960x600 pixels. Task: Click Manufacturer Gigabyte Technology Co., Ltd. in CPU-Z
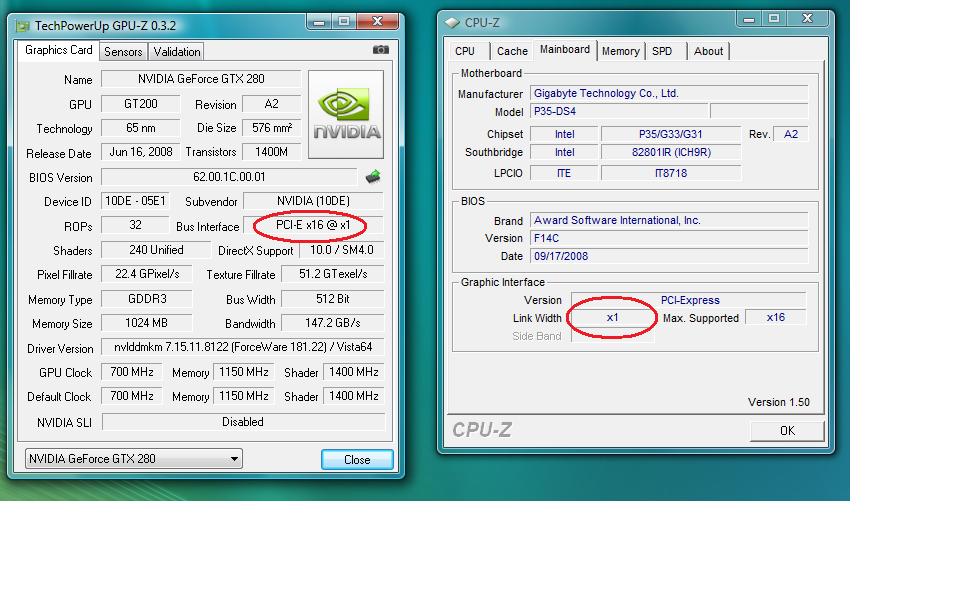pos(669,93)
